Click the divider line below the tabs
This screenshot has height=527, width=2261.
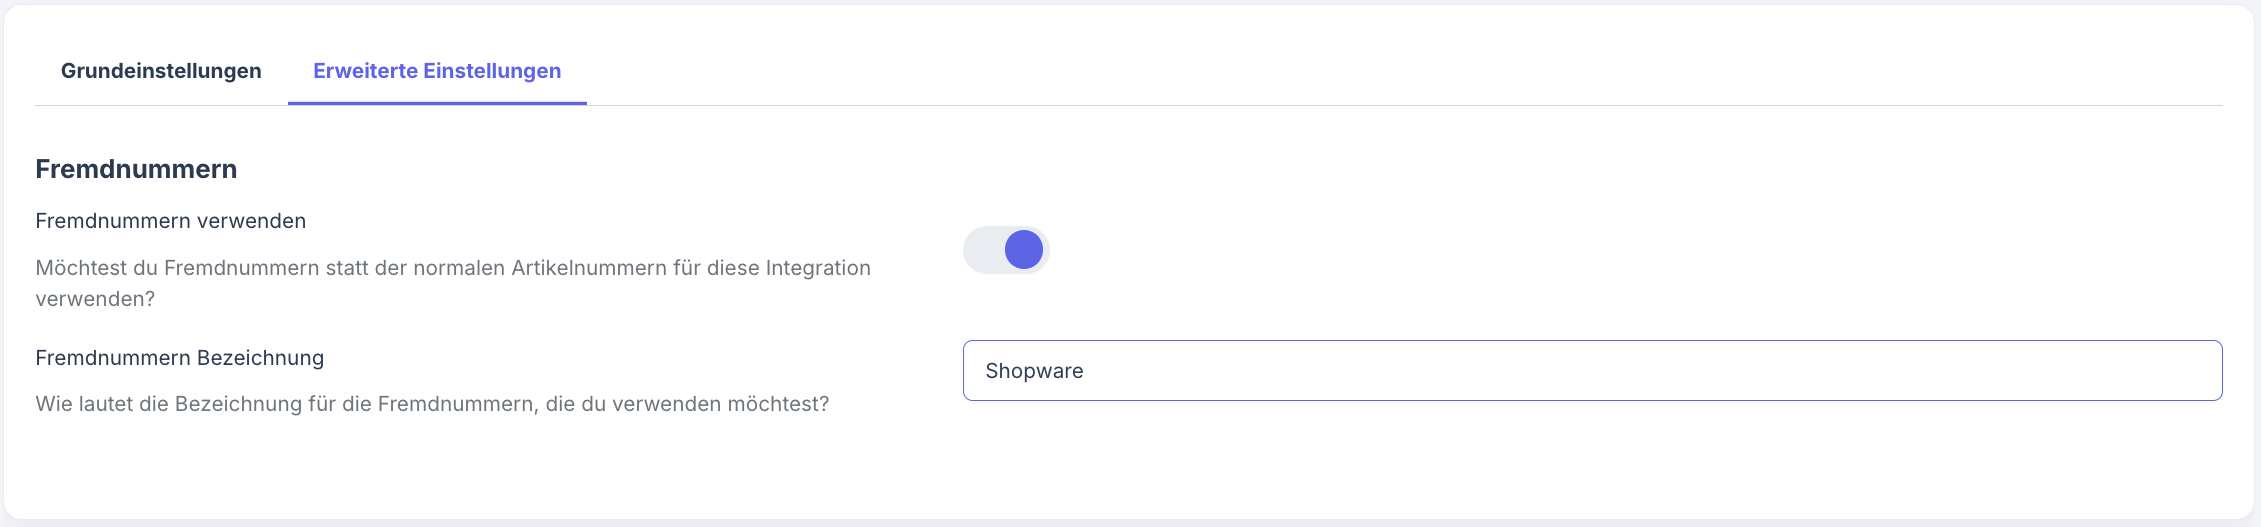[1400, 105]
